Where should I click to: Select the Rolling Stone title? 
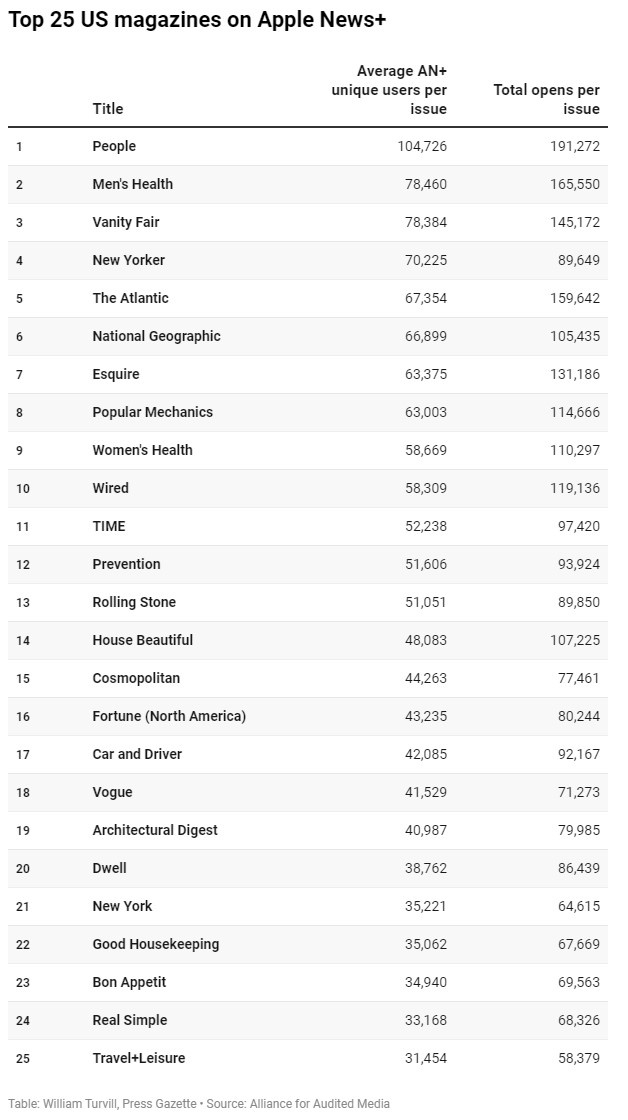[x=134, y=602]
